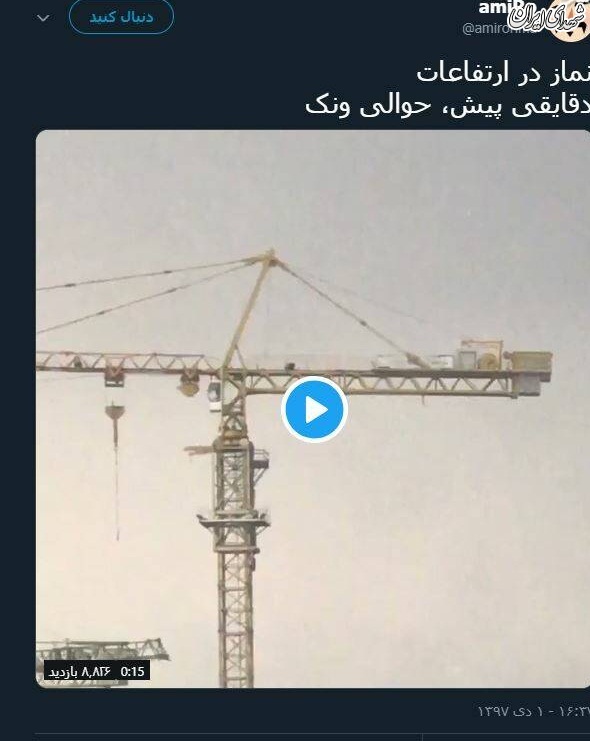Play the crane video
Image resolution: width=590 pixels, height=741 pixels.
pos(314,409)
